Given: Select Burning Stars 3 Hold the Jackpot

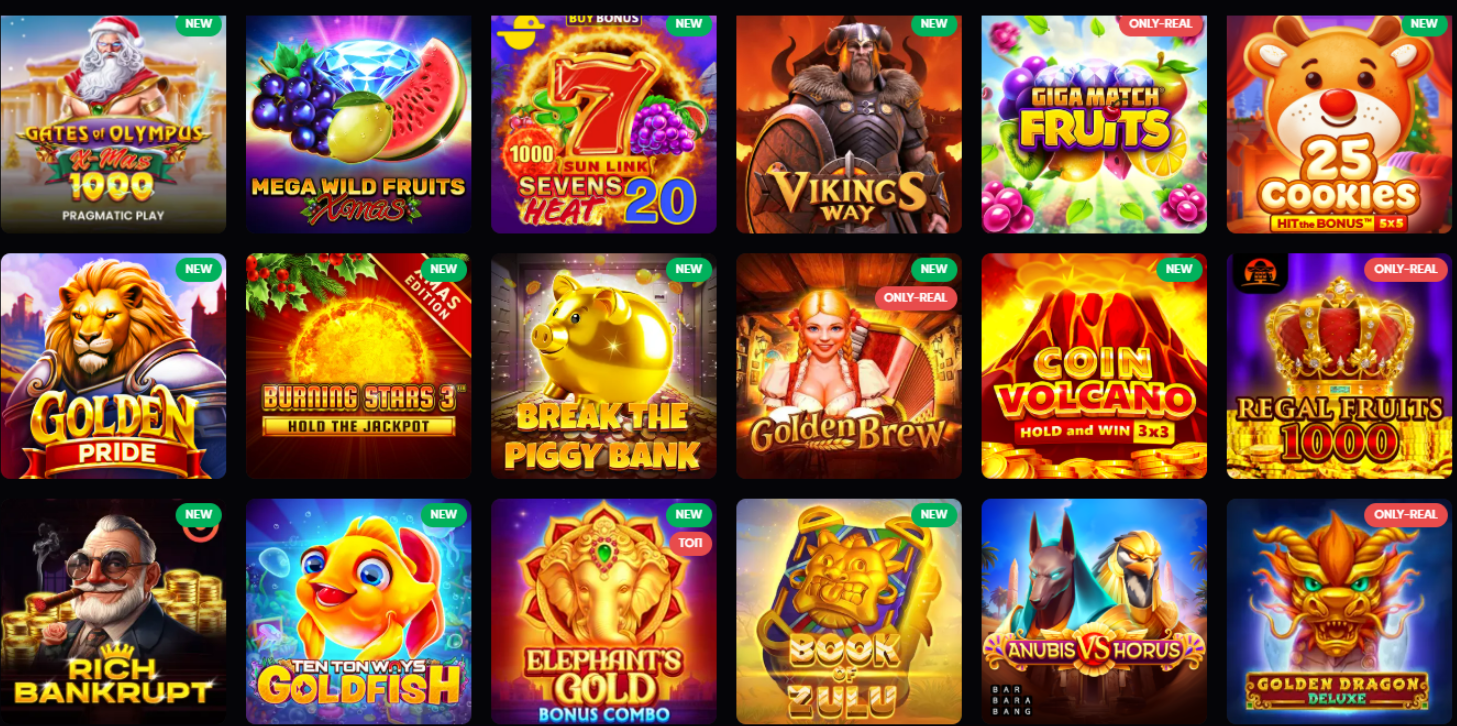Looking at the screenshot, I should click(x=358, y=366).
